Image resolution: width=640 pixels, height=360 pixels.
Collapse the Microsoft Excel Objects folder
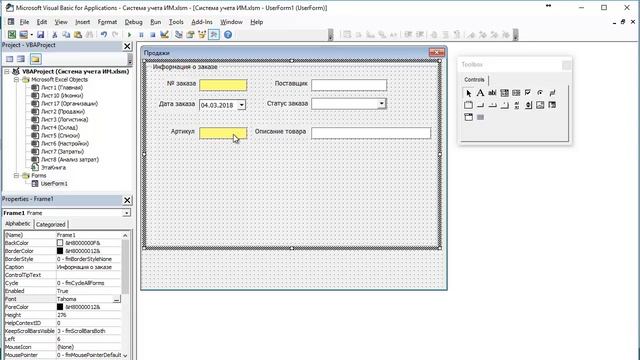pos(17,80)
